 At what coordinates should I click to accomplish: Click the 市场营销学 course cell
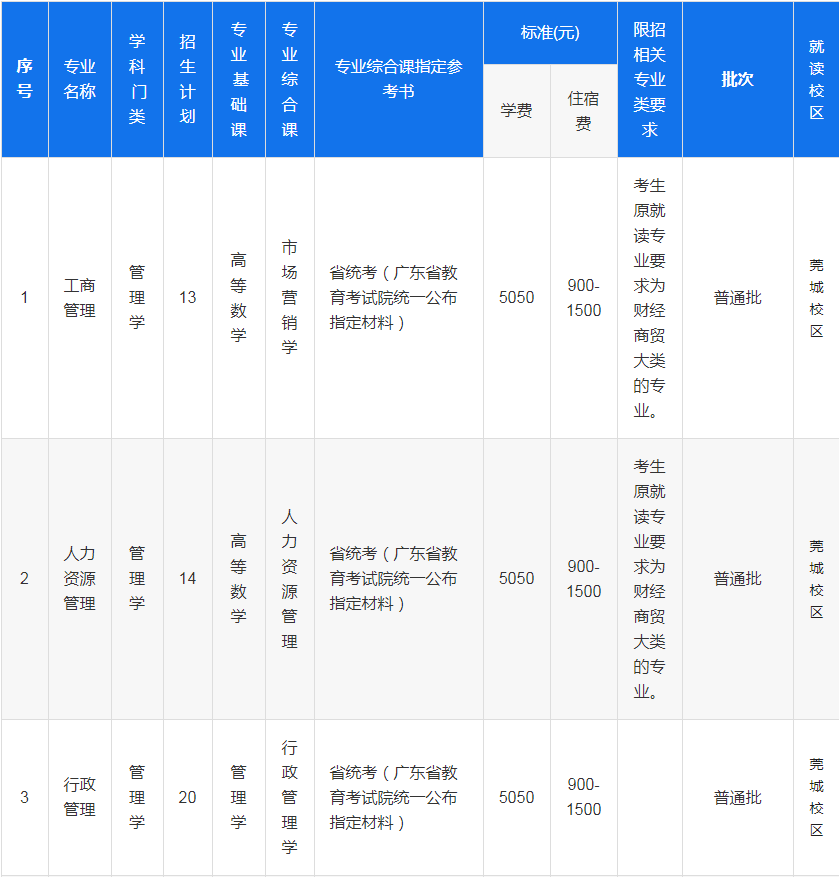[289, 298]
